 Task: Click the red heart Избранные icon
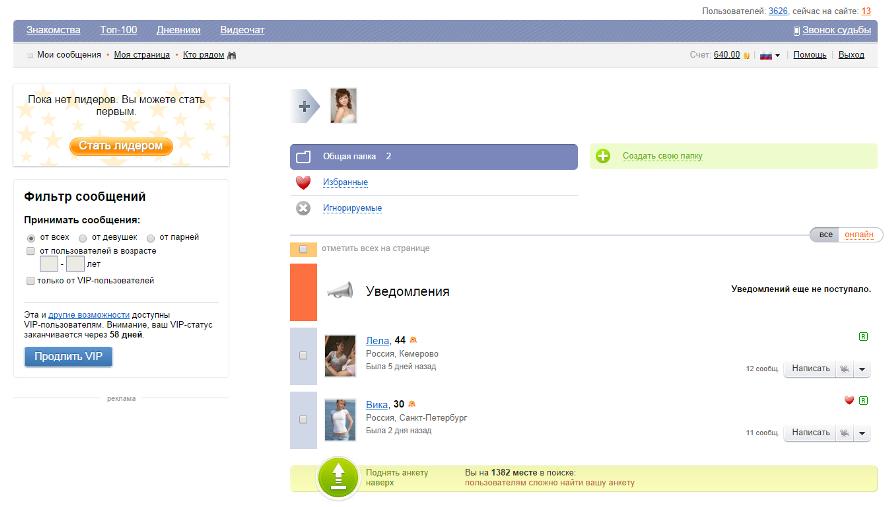tap(304, 182)
